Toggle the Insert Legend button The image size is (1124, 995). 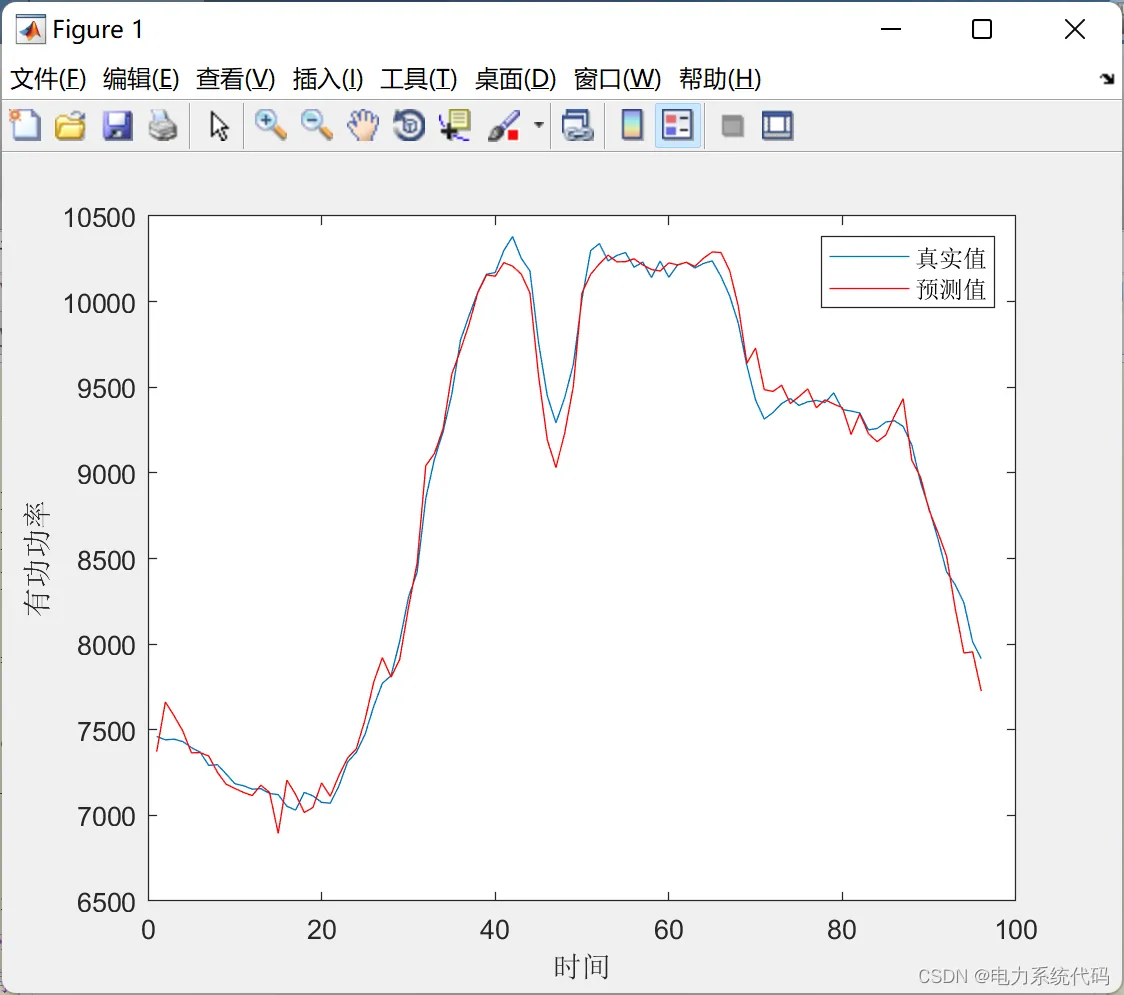[677, 125]
